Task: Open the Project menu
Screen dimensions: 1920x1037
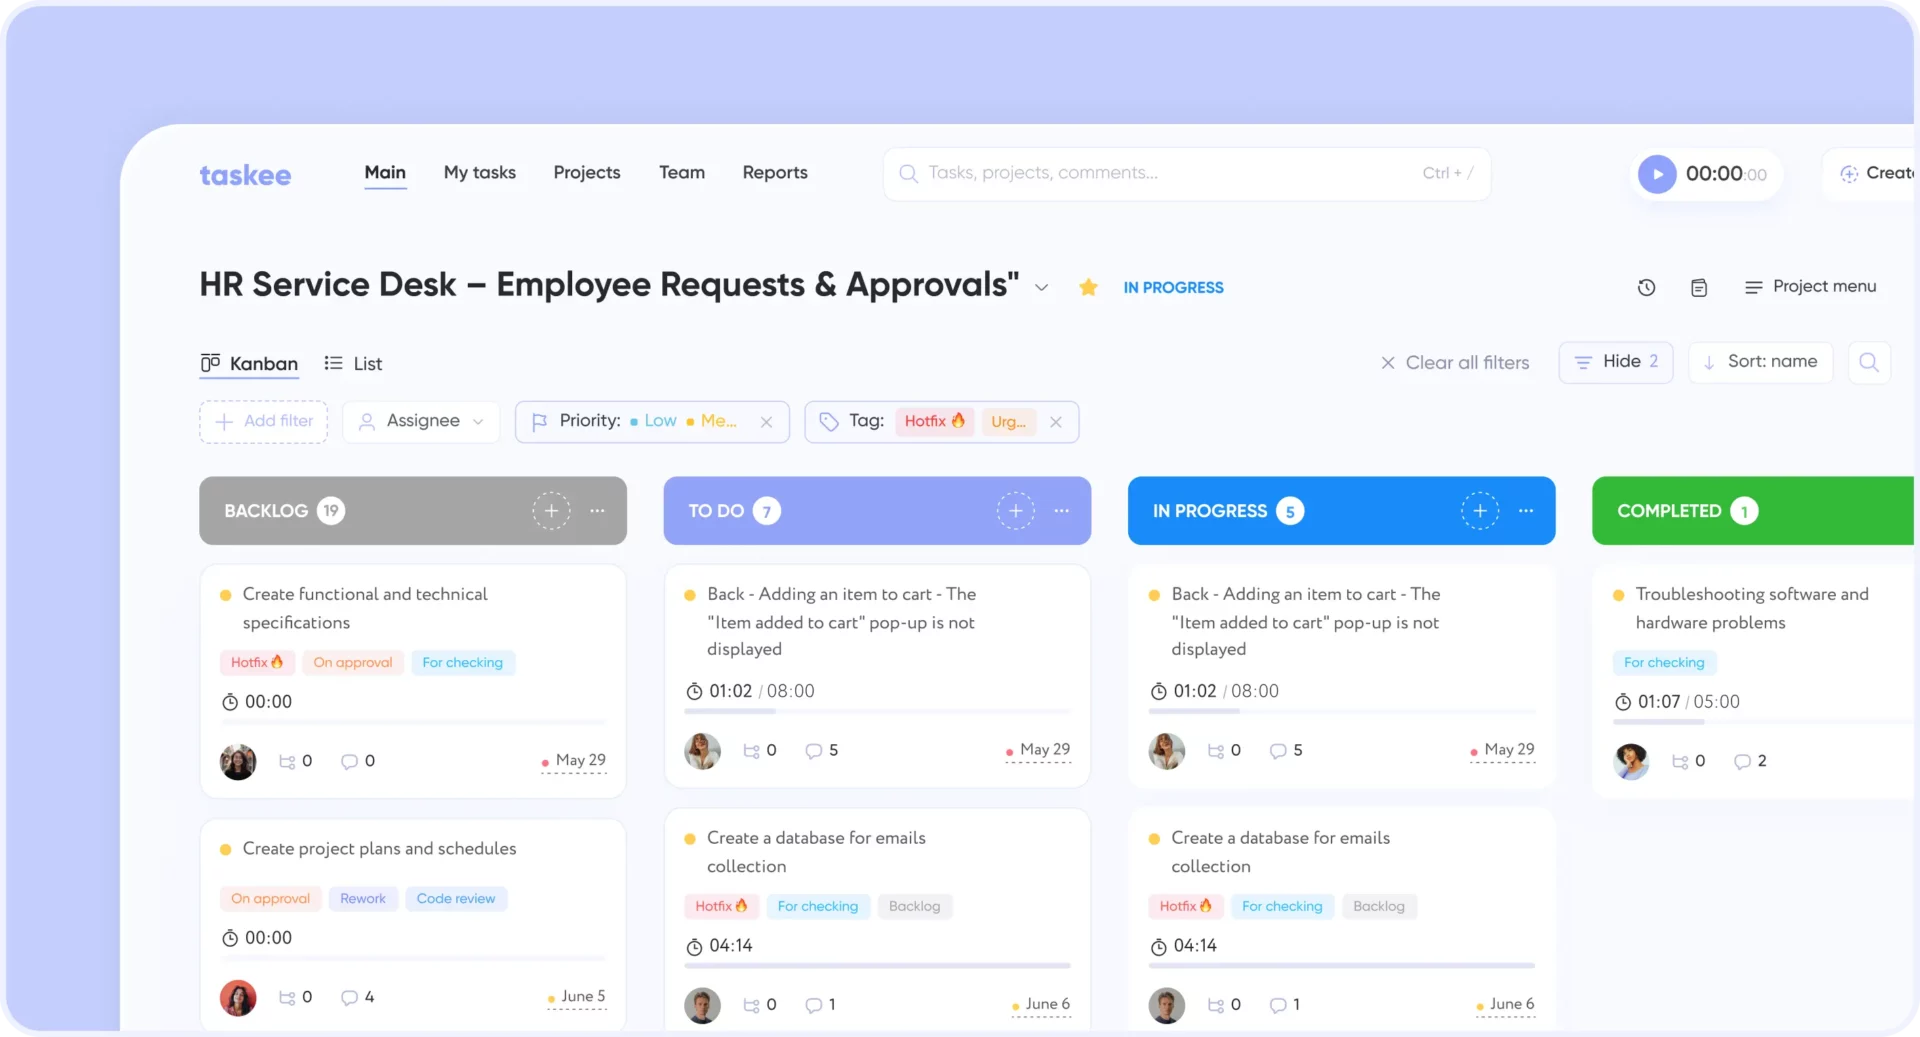Action: tap(1811, 286)
